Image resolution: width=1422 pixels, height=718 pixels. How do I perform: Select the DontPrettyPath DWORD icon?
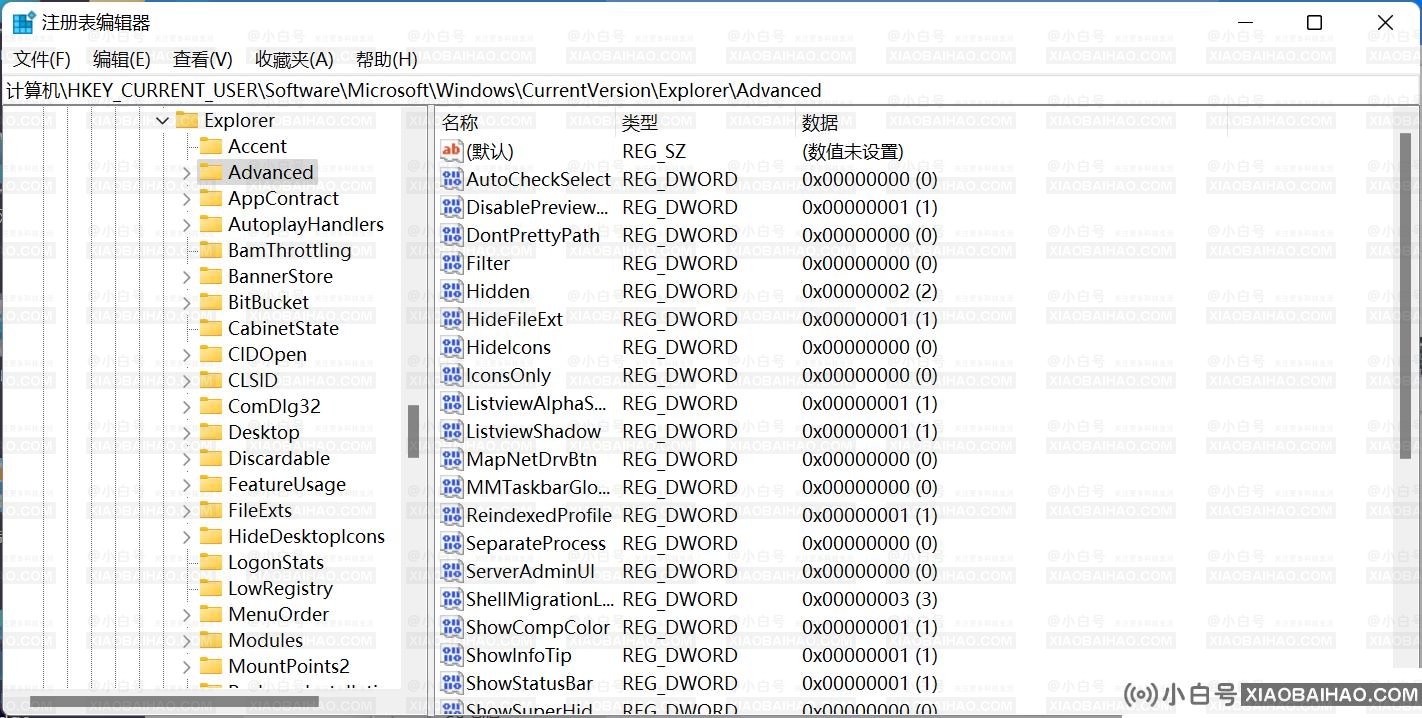tap(452, 235)
